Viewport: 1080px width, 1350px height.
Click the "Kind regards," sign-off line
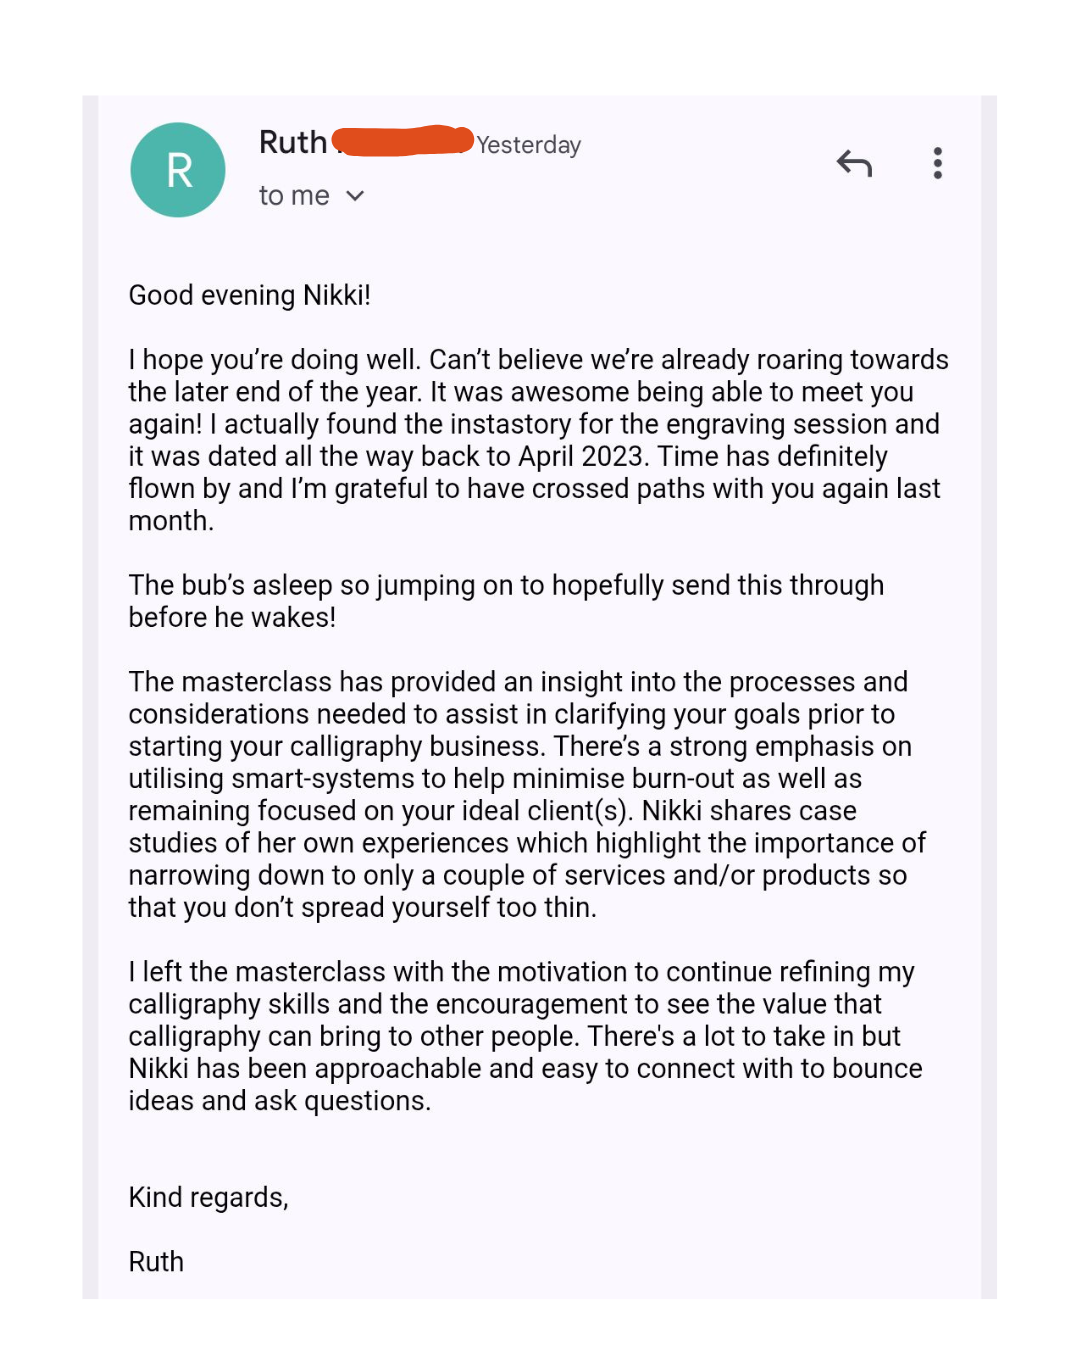[208, 1198]
